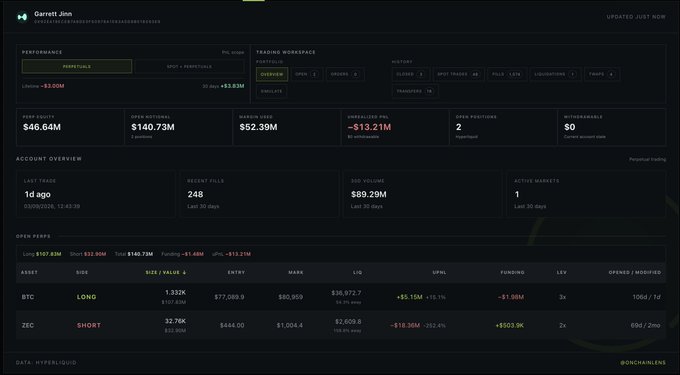The height and width of the screenshot is (375, 680).
Task: Open the Overview portfolio tab
Action: (x=272, y=74)
